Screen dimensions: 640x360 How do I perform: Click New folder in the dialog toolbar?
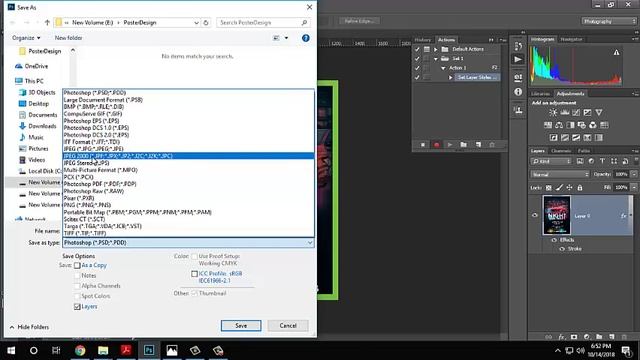(x=69, y=38)
